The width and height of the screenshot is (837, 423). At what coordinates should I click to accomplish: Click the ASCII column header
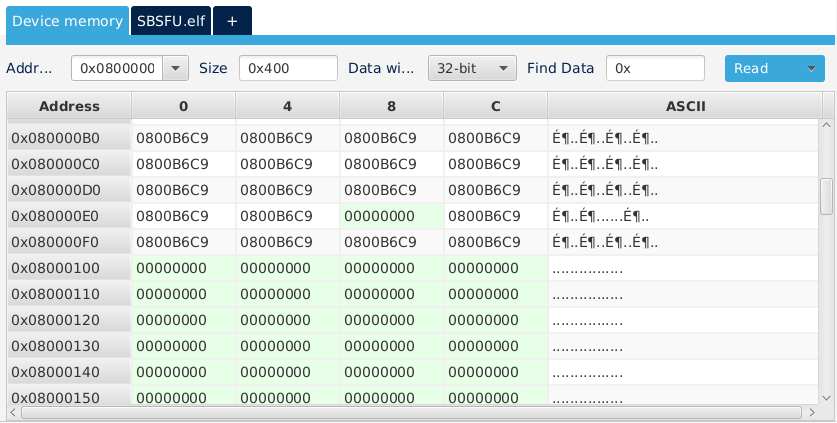685,106
